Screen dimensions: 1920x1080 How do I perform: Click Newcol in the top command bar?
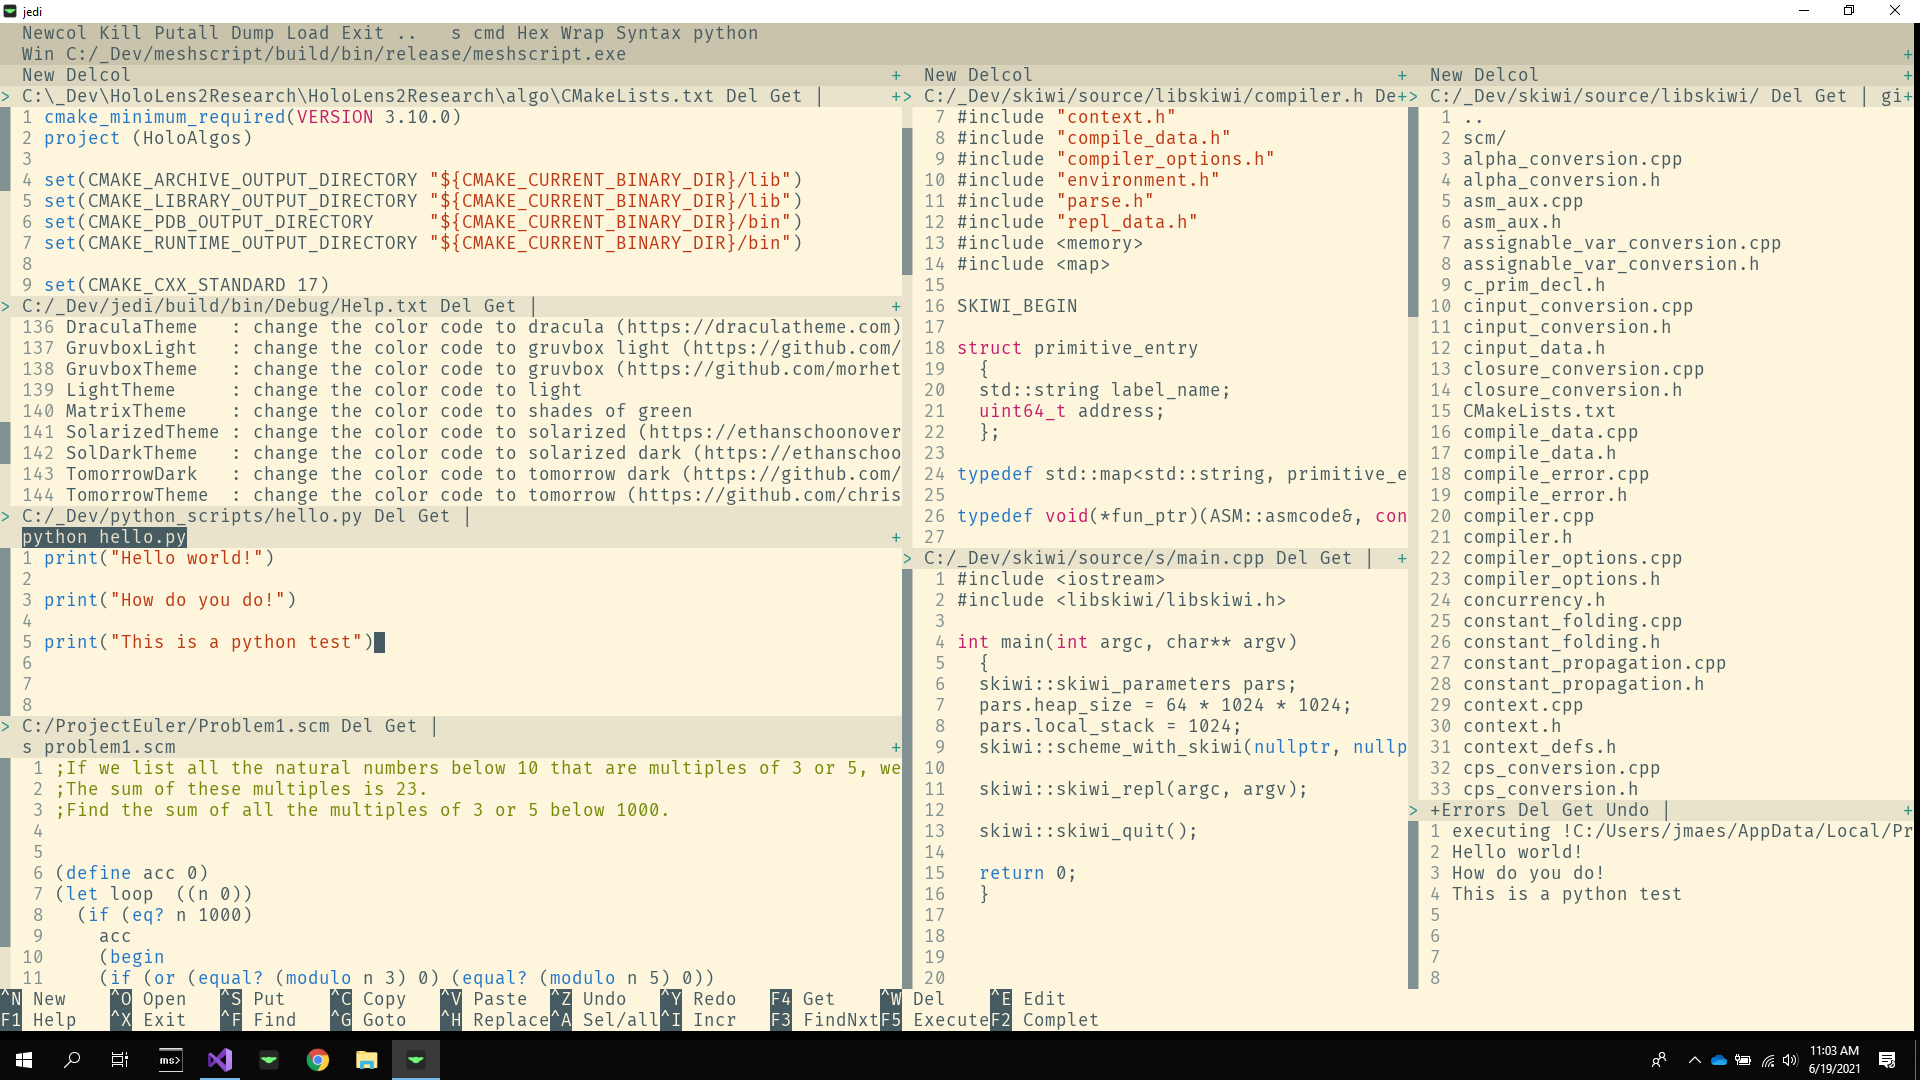point(54,33)
